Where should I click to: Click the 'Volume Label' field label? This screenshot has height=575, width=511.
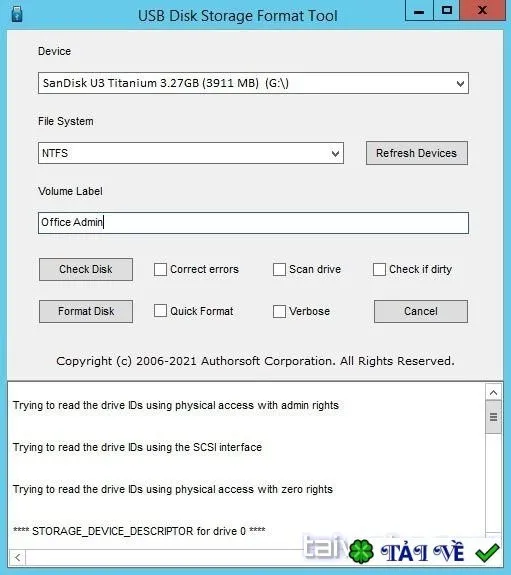pos(70,191)
